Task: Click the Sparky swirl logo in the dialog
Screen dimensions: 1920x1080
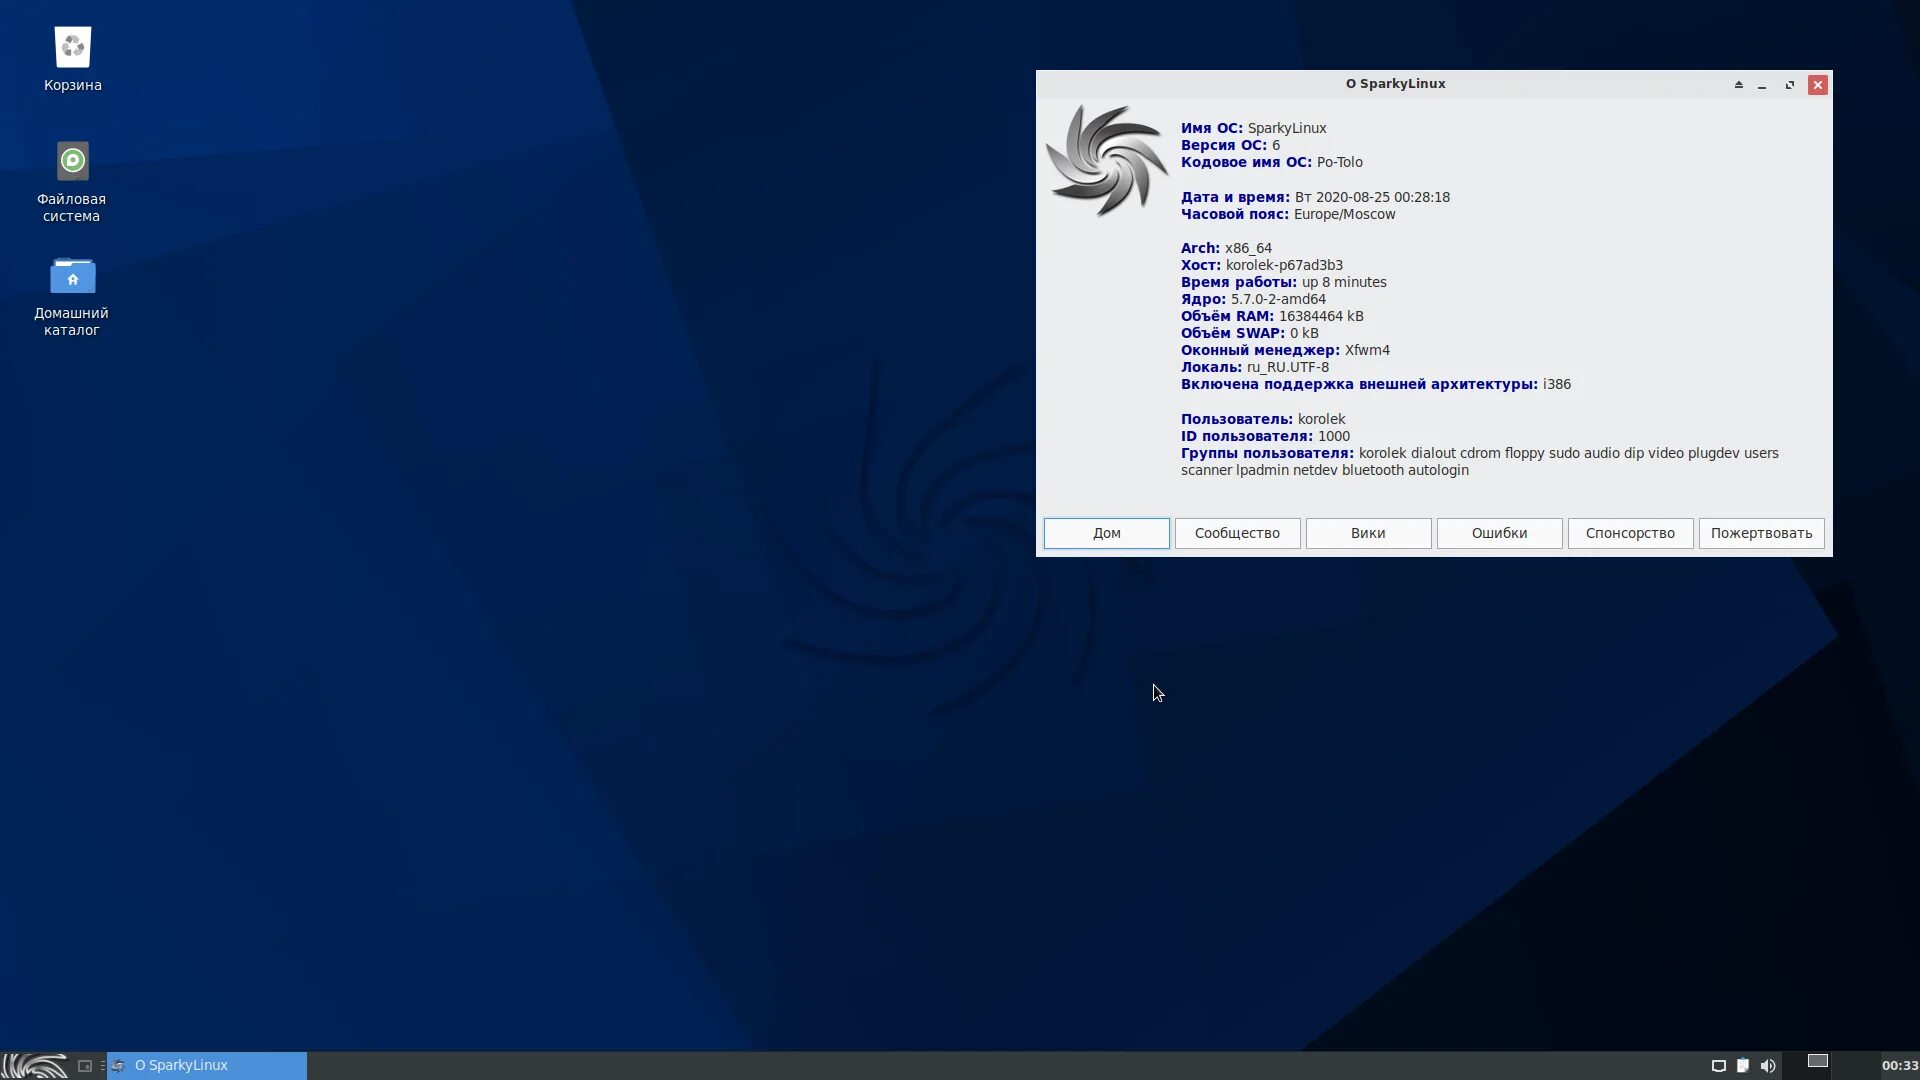Action: 1106,160
